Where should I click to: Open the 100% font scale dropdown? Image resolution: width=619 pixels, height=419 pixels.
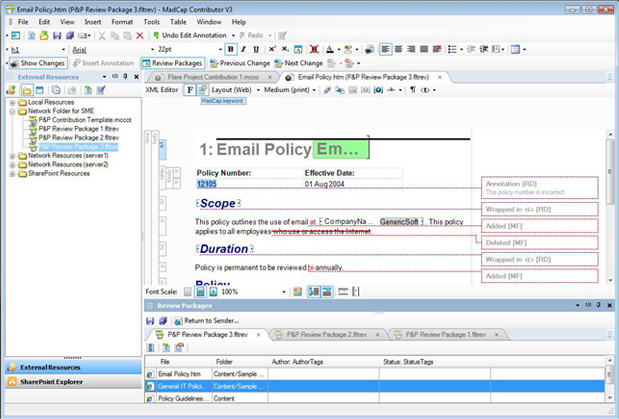tap(283, 292)
